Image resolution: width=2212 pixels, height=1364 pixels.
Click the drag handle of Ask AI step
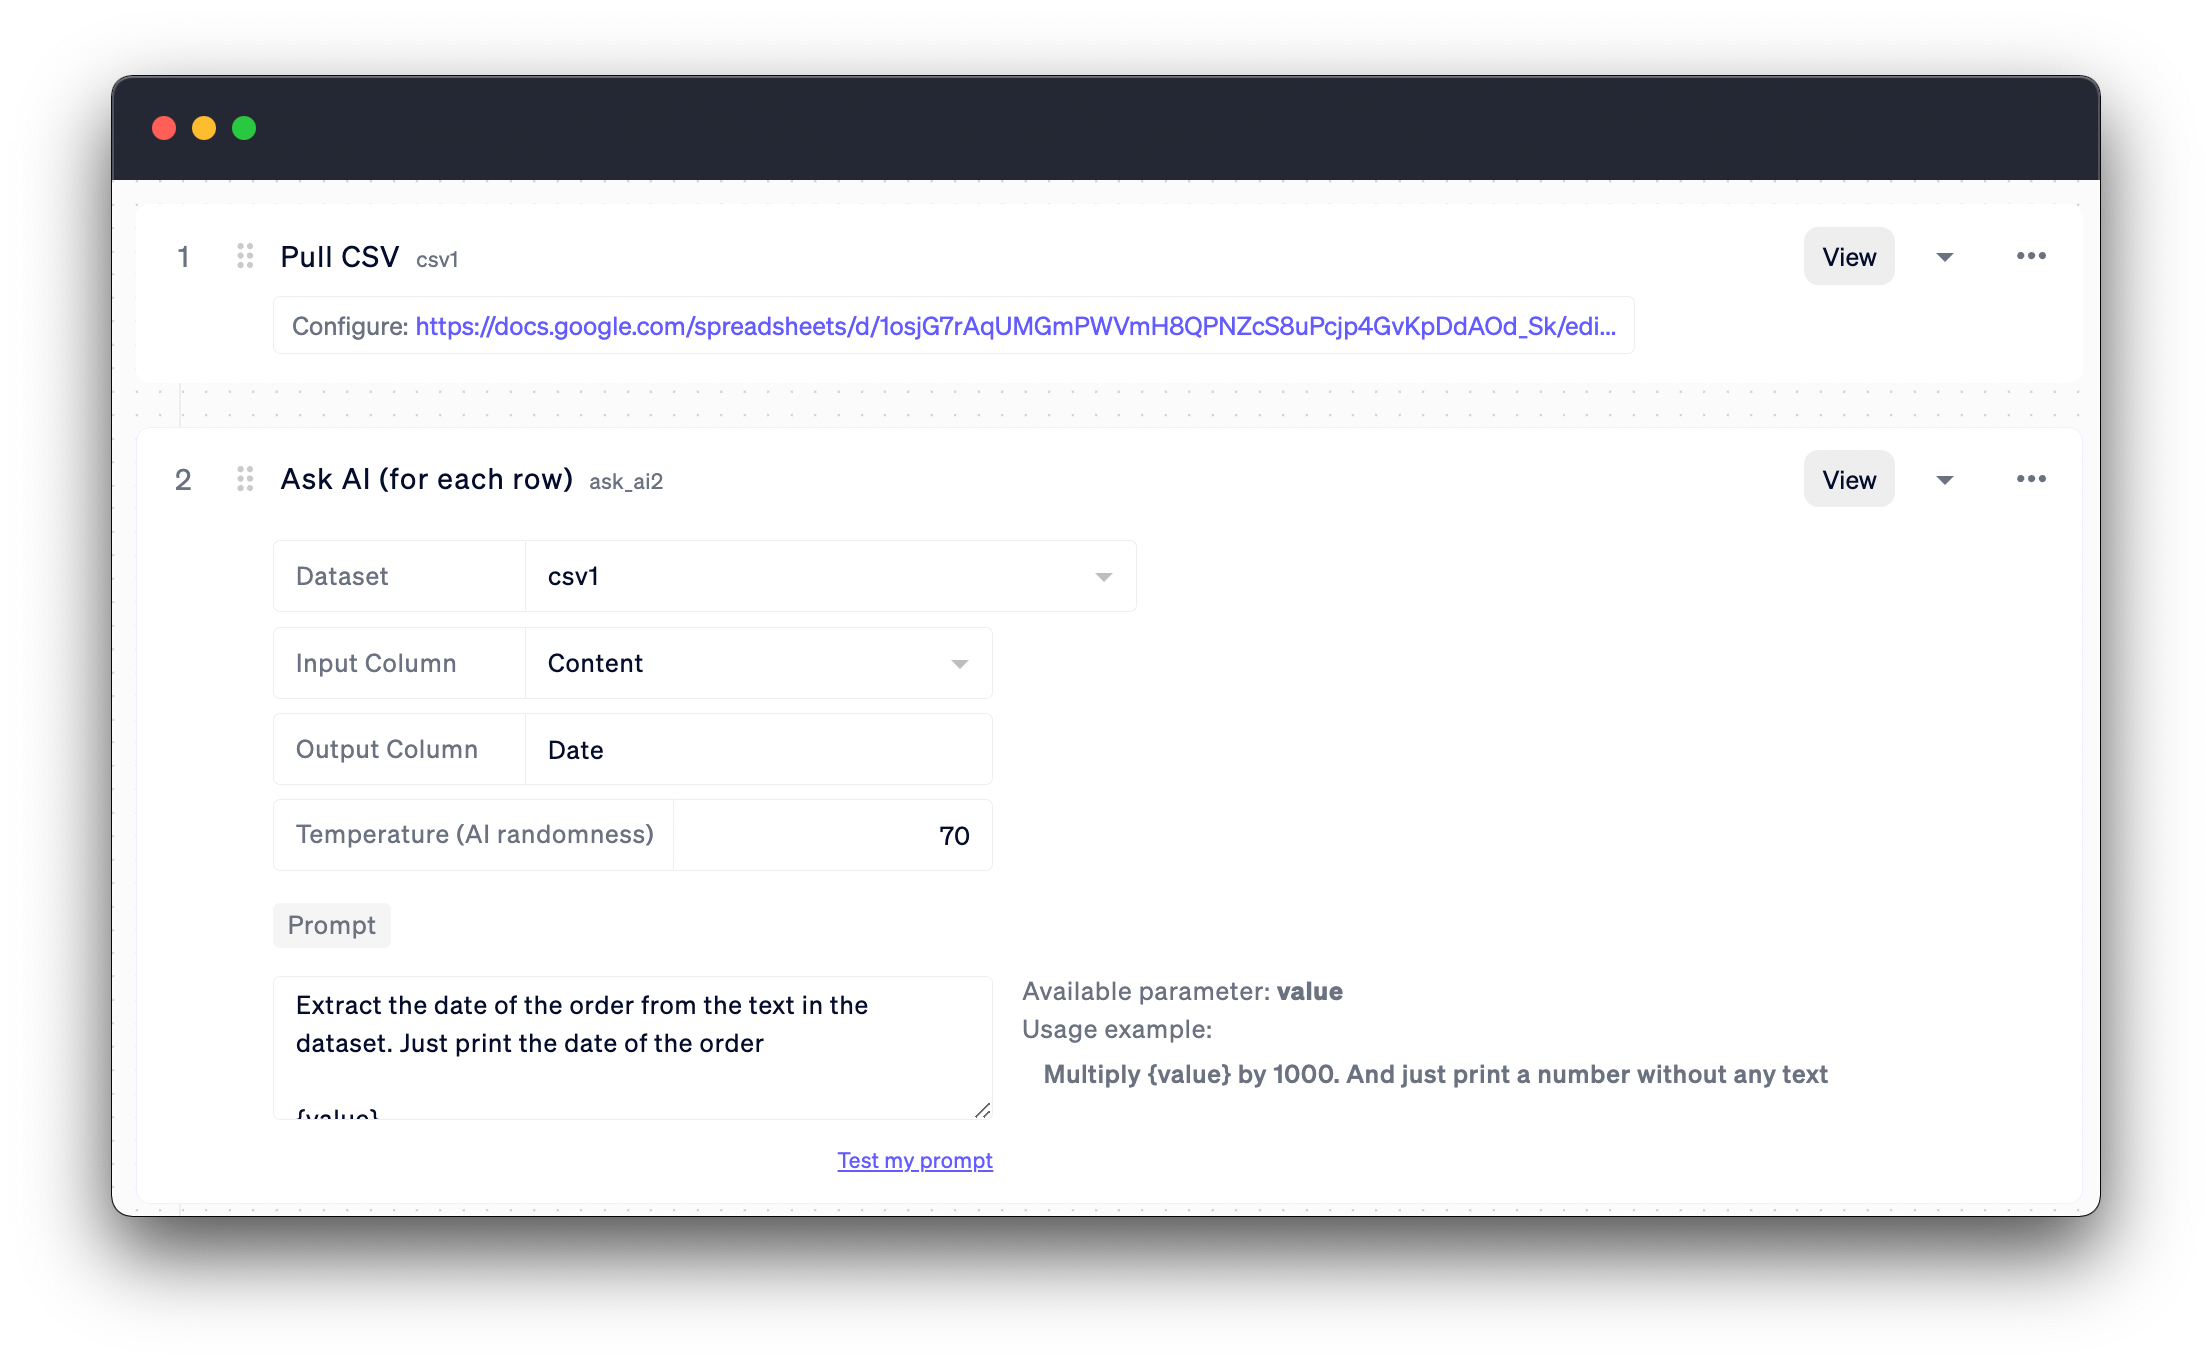245,480
